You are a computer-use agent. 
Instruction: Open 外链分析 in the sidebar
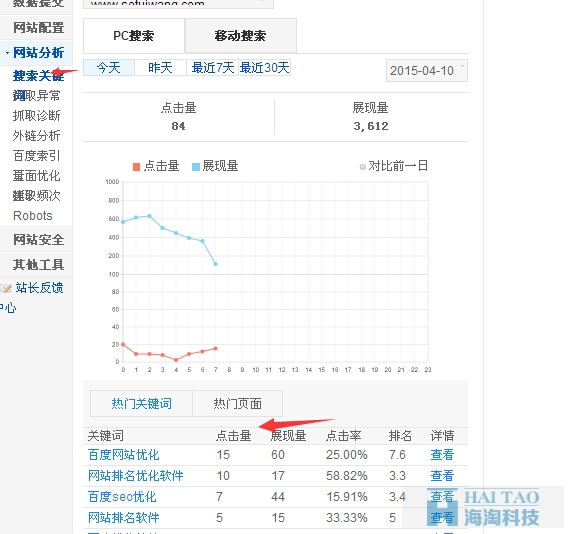click(36, 136)
